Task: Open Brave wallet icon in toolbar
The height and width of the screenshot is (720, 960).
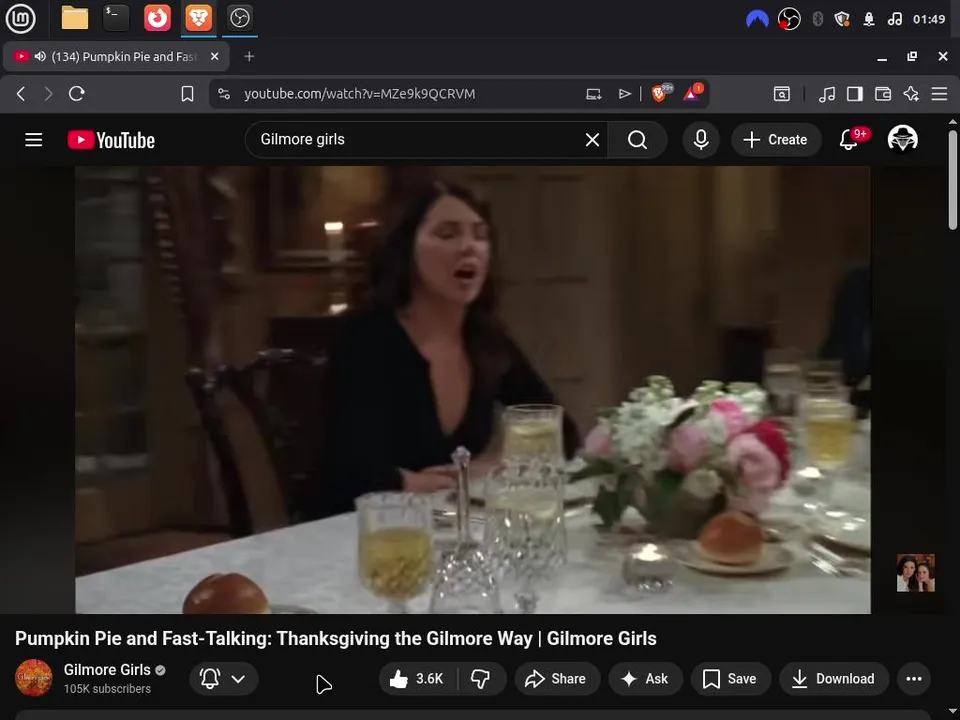Action: coord(883,94)
